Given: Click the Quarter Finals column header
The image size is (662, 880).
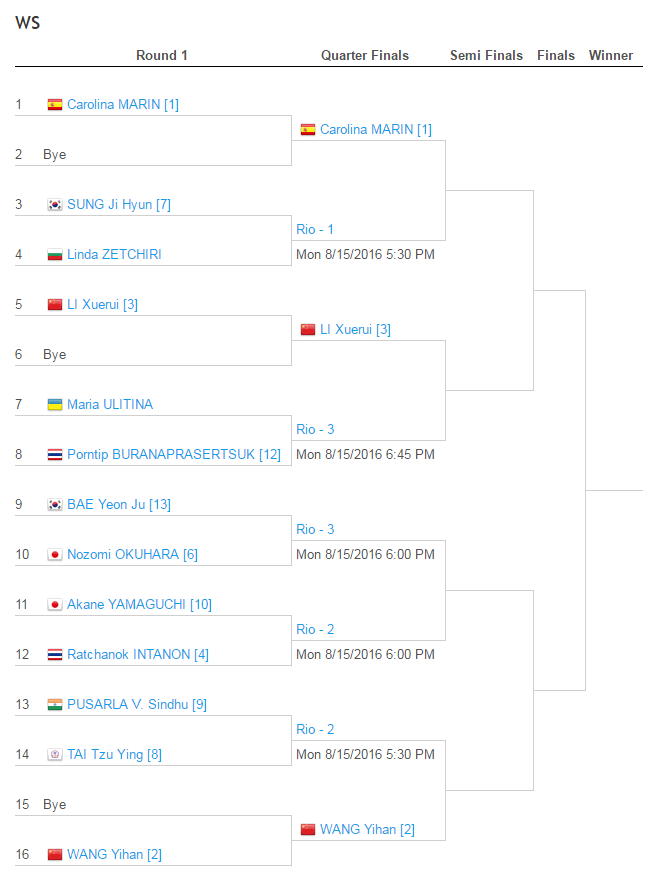Looking at the screenshot, I should click(x=365, y=56).
